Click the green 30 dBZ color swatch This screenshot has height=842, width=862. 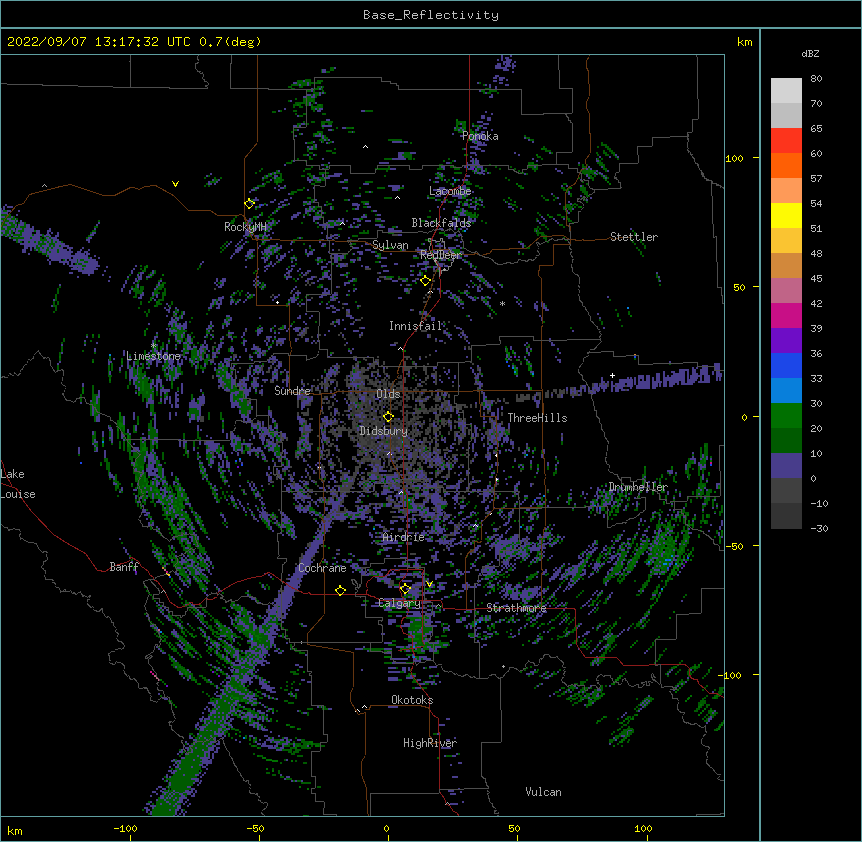(786, 416)
